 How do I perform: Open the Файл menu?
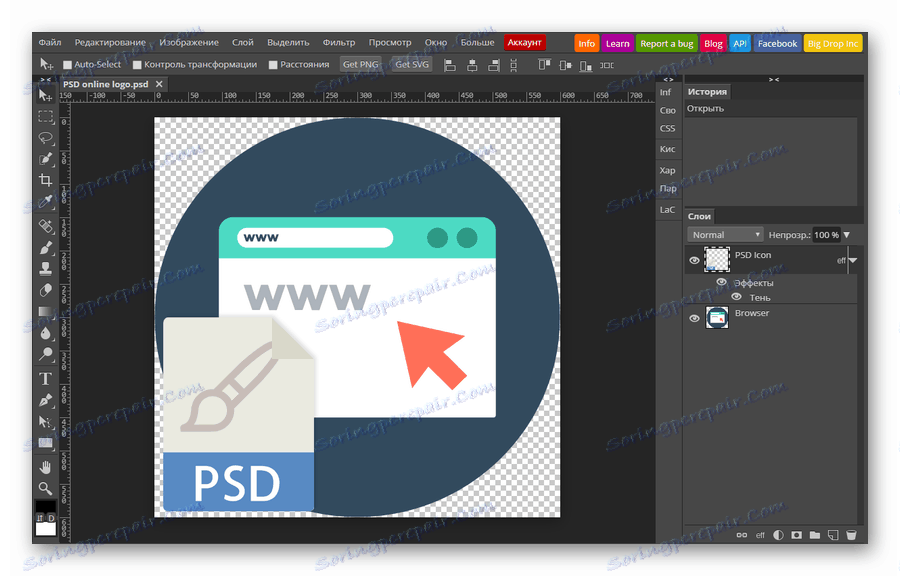[50, 42]
